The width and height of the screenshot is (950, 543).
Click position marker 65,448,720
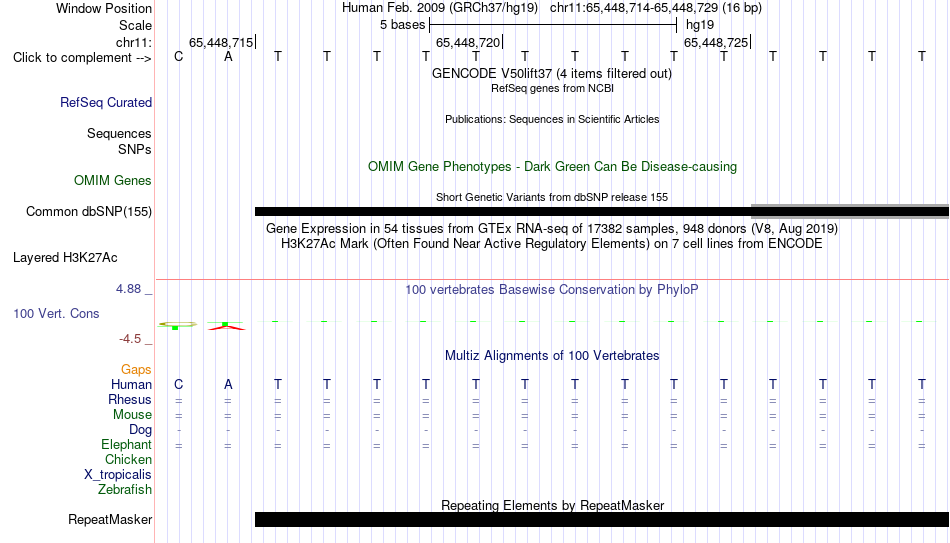click(468, 42)
